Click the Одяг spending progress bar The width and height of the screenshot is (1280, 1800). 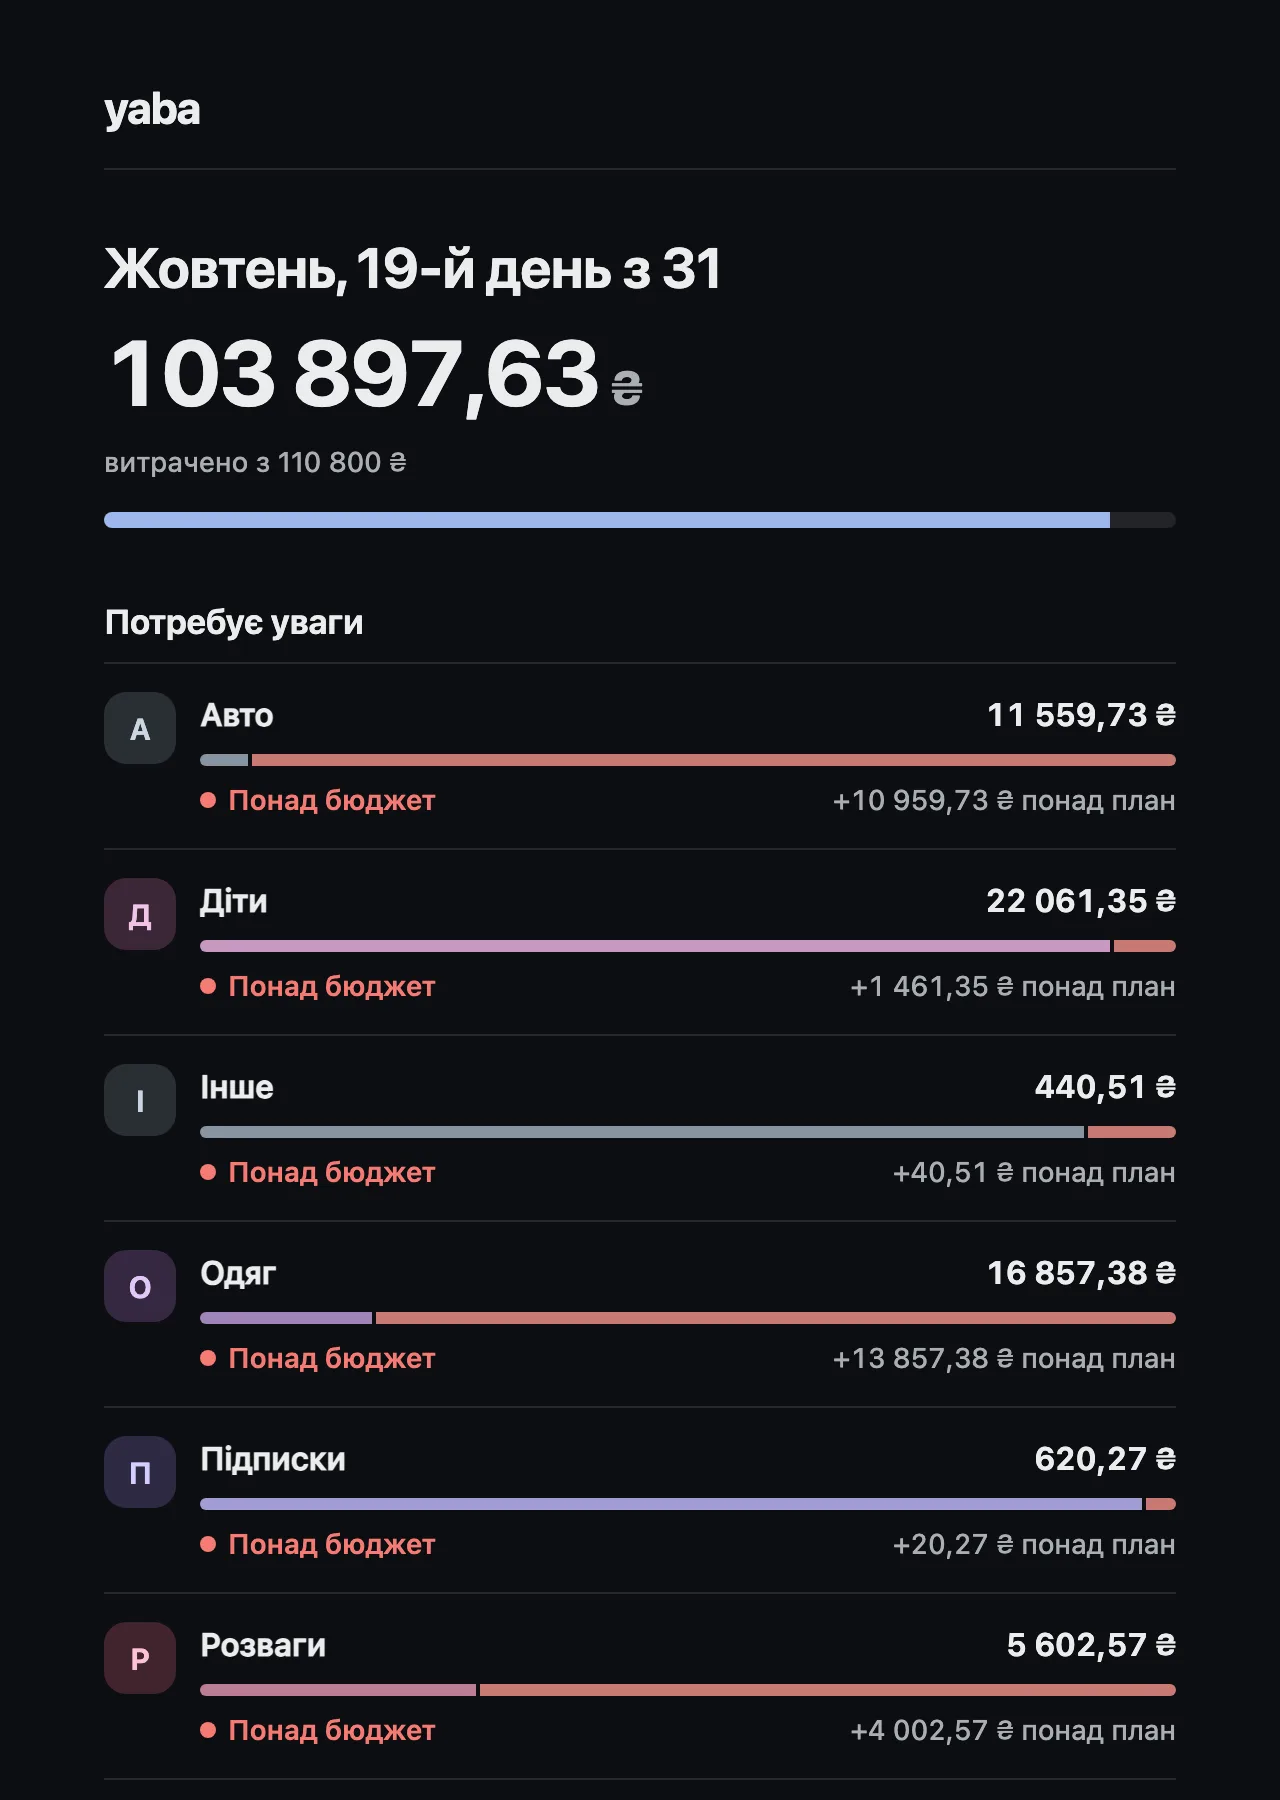click(x=688, y=1318)
